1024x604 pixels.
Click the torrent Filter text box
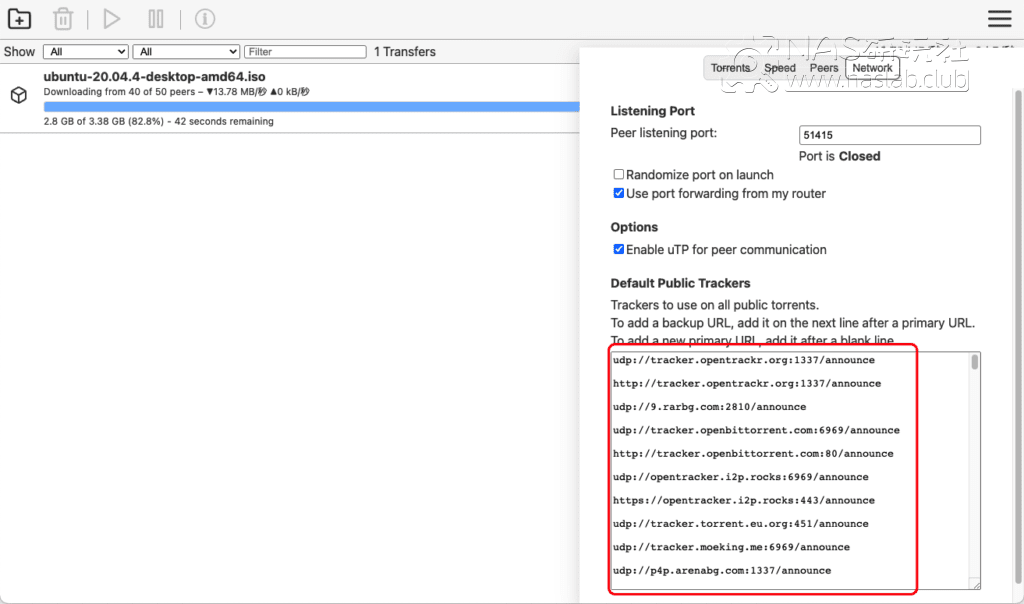coord(305,52)
